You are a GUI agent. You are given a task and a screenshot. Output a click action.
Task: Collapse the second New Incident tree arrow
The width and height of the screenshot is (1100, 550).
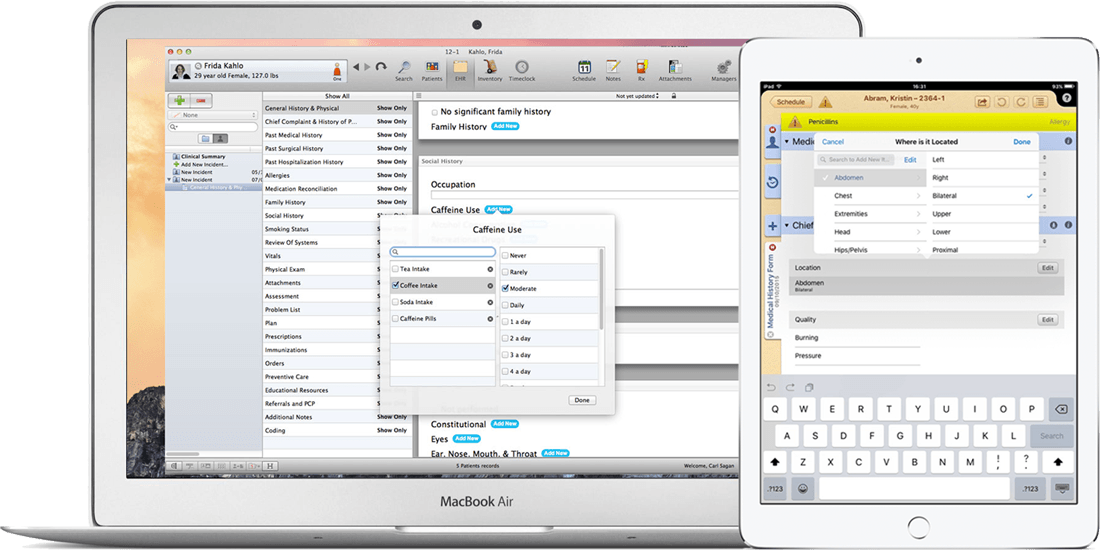[x=169, y=180]
